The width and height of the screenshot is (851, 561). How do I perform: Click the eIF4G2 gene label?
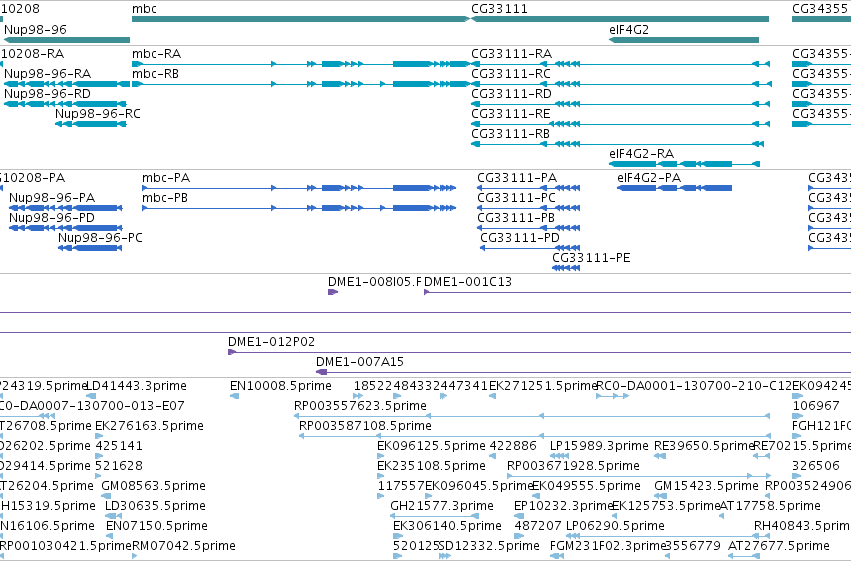click(x=628, y=30)
